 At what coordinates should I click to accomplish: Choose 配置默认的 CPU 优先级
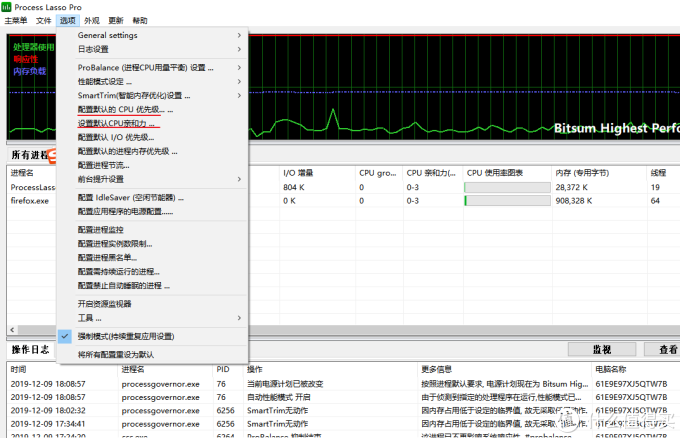tap(152, 110)
